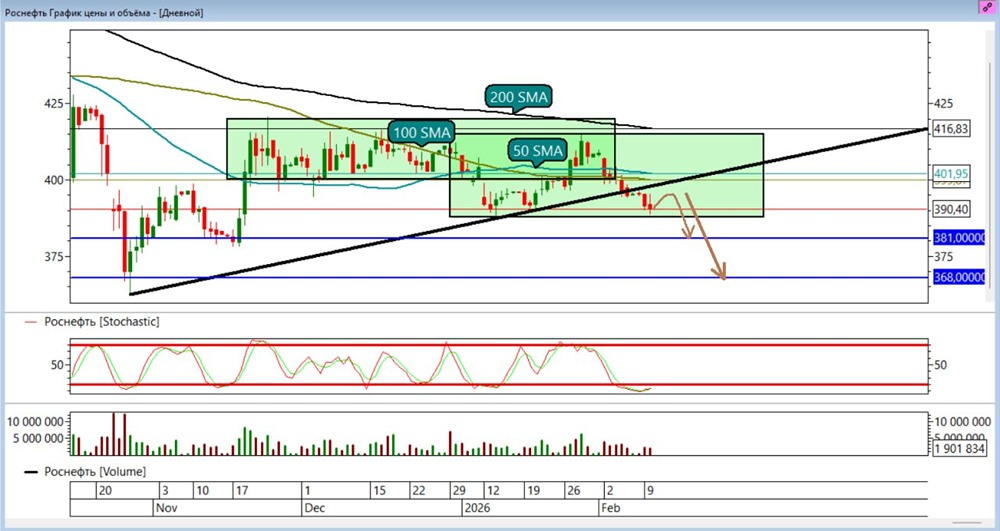
Task: Click the 425 tick on the left price axis
Action: (x=56, y=103)
